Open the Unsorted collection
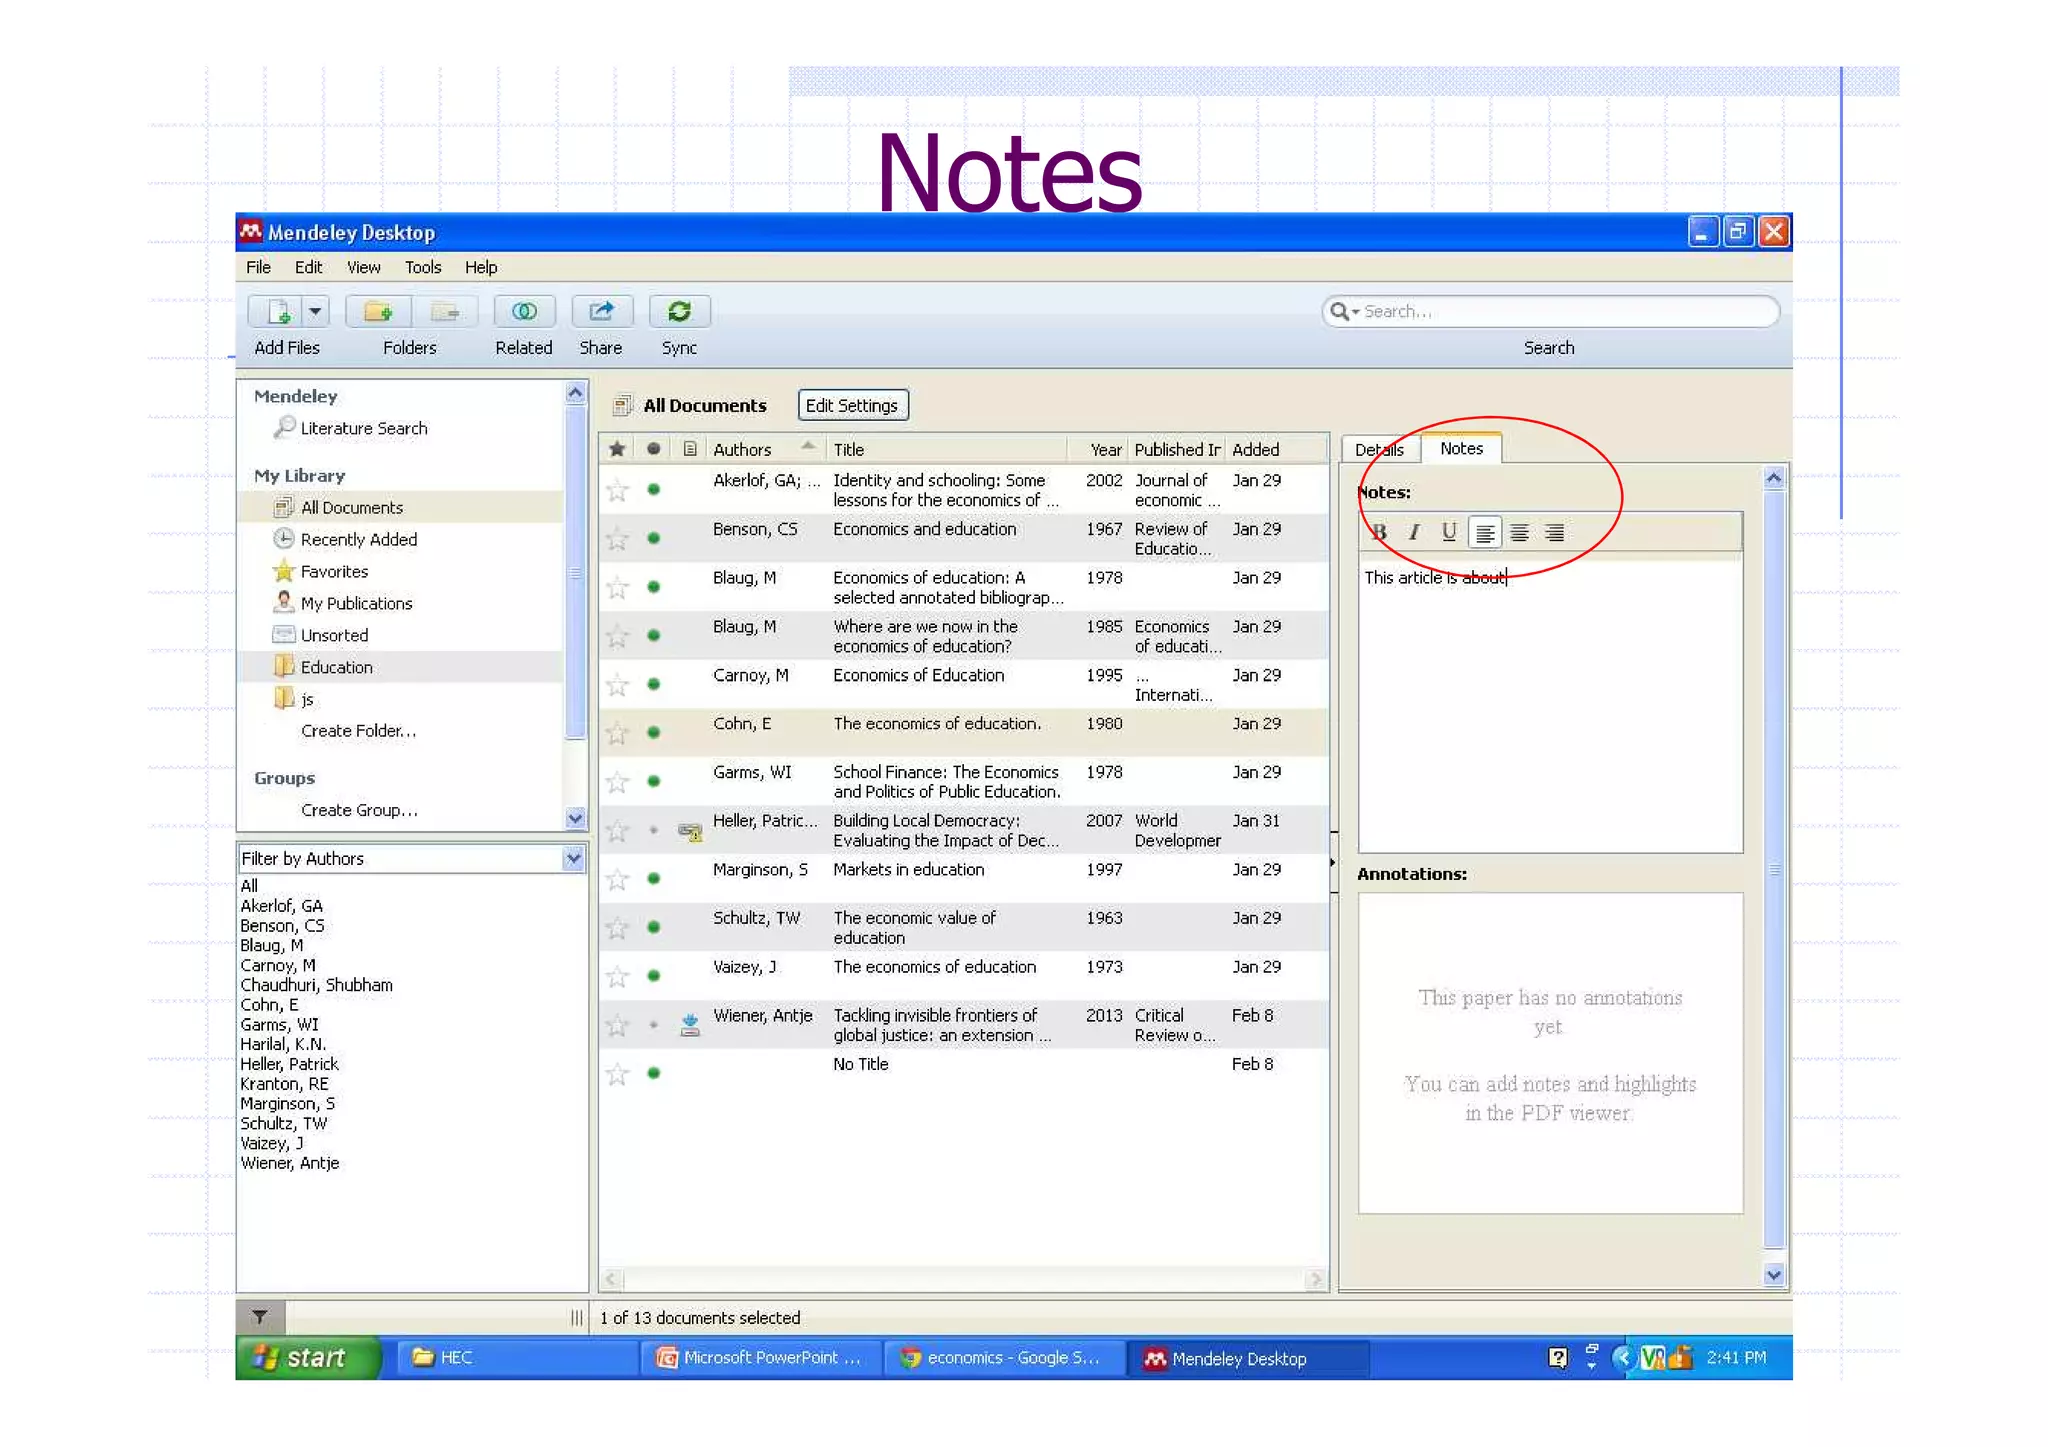Screen dimensions: 2048x1447 pyautogui.click(x=334, y=636)
